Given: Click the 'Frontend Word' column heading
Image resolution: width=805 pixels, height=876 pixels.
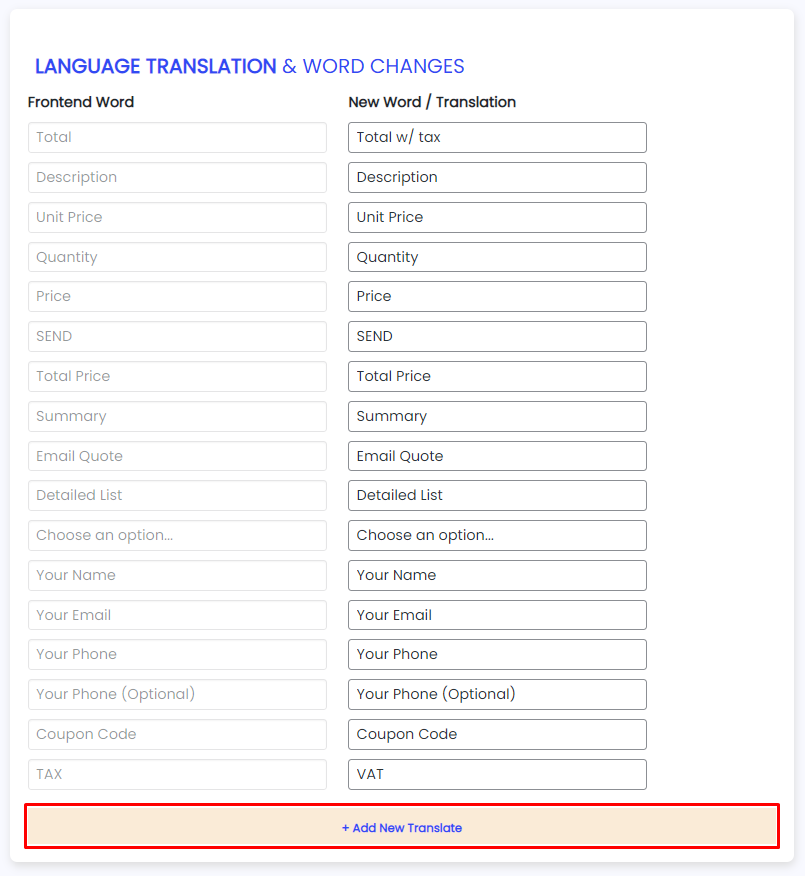Looking at the screenshot, I should pyautogui.click(x=81, y=102).
